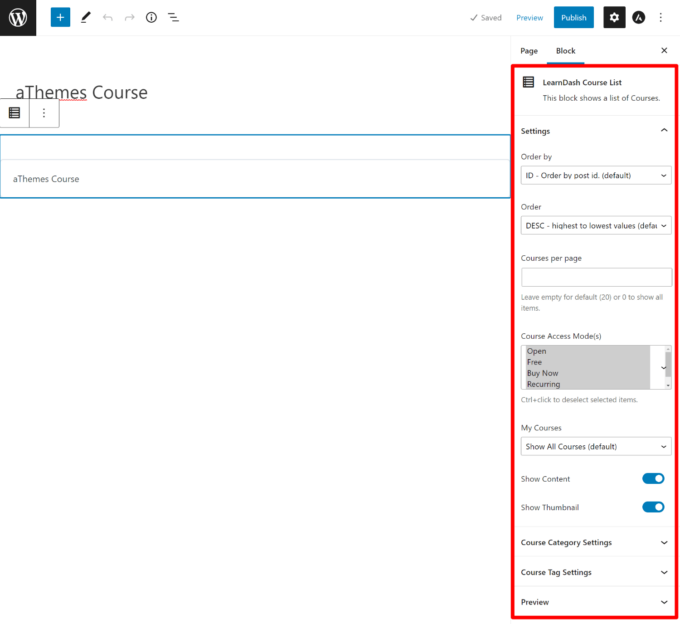Switch to the Page tab
The height and width of the screenshot is (624, 680).
529,51
